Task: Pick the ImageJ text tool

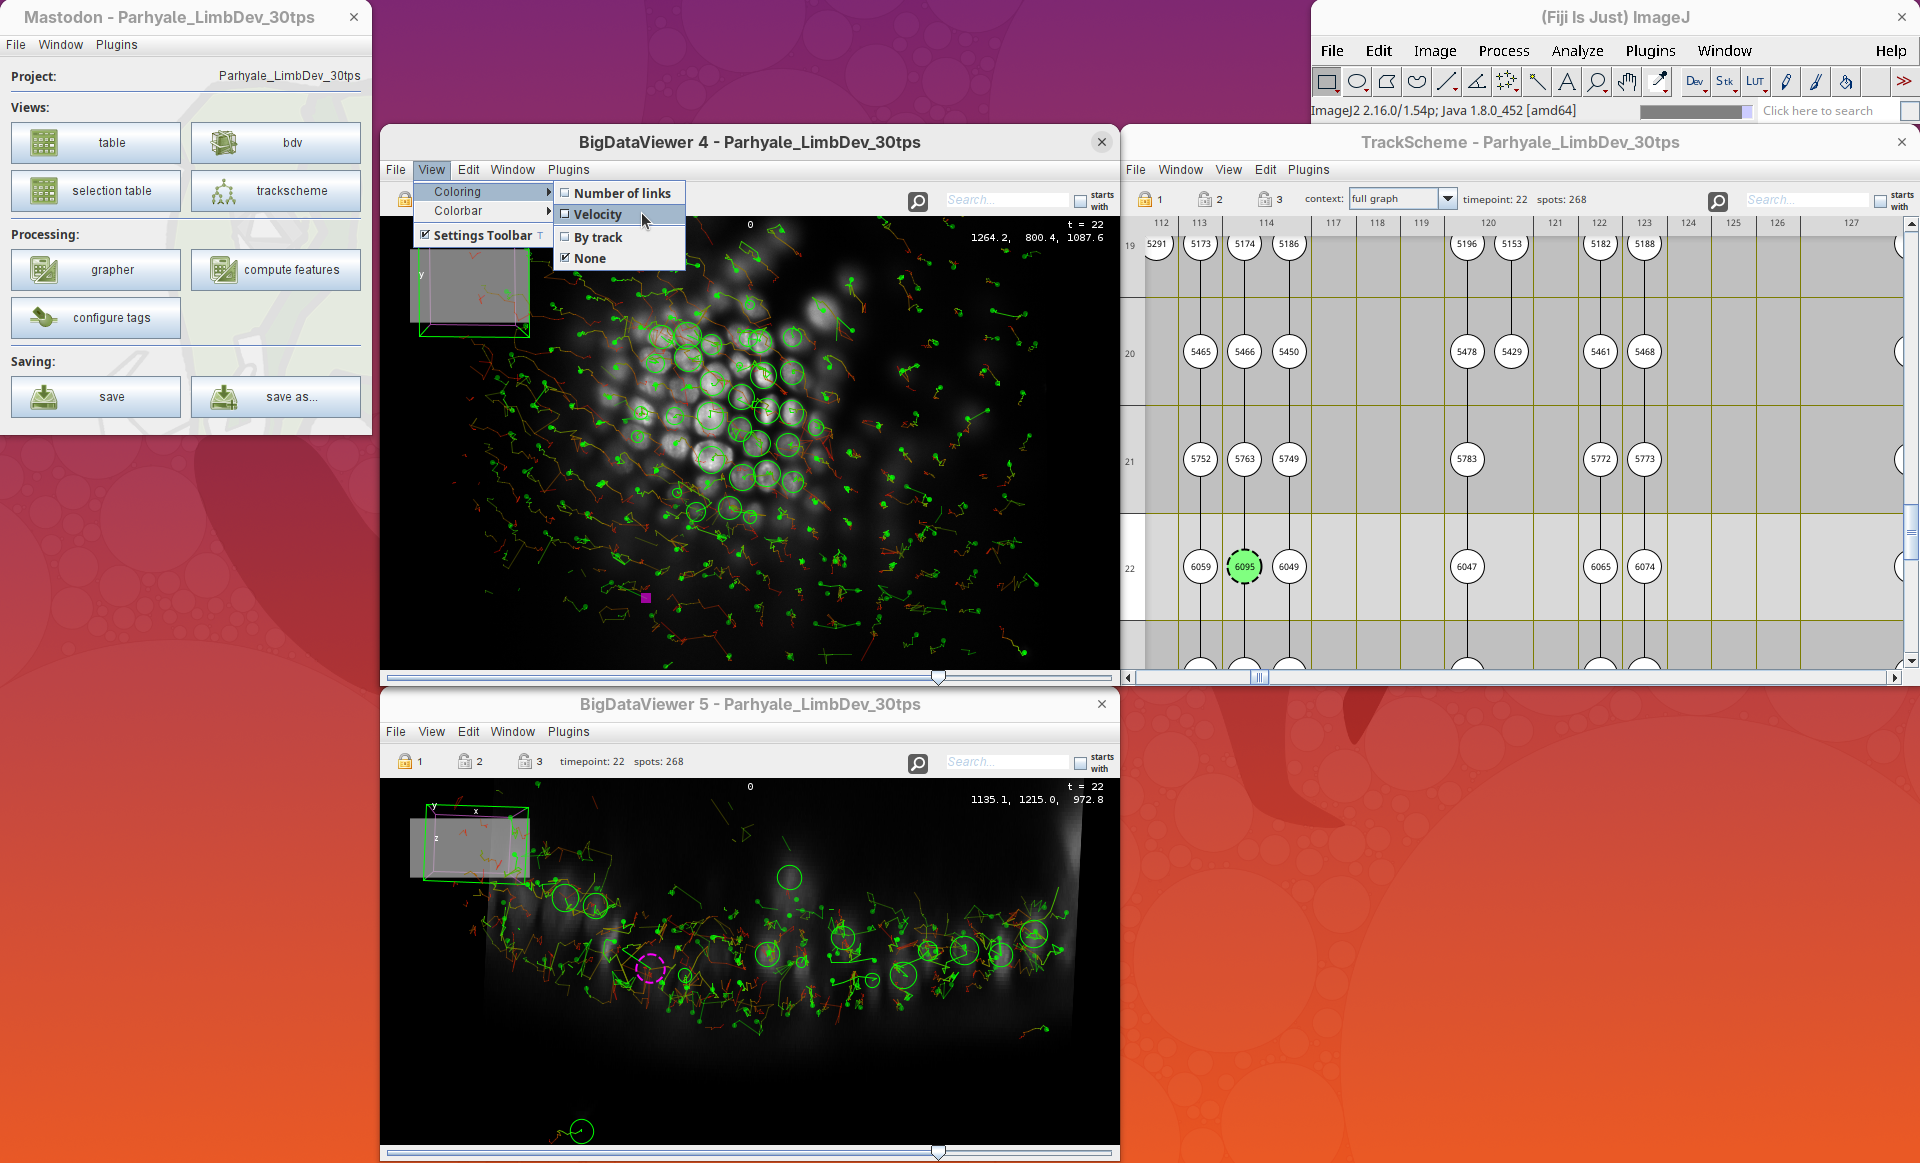Action: pyautogui.click(x=1567, y=82)
